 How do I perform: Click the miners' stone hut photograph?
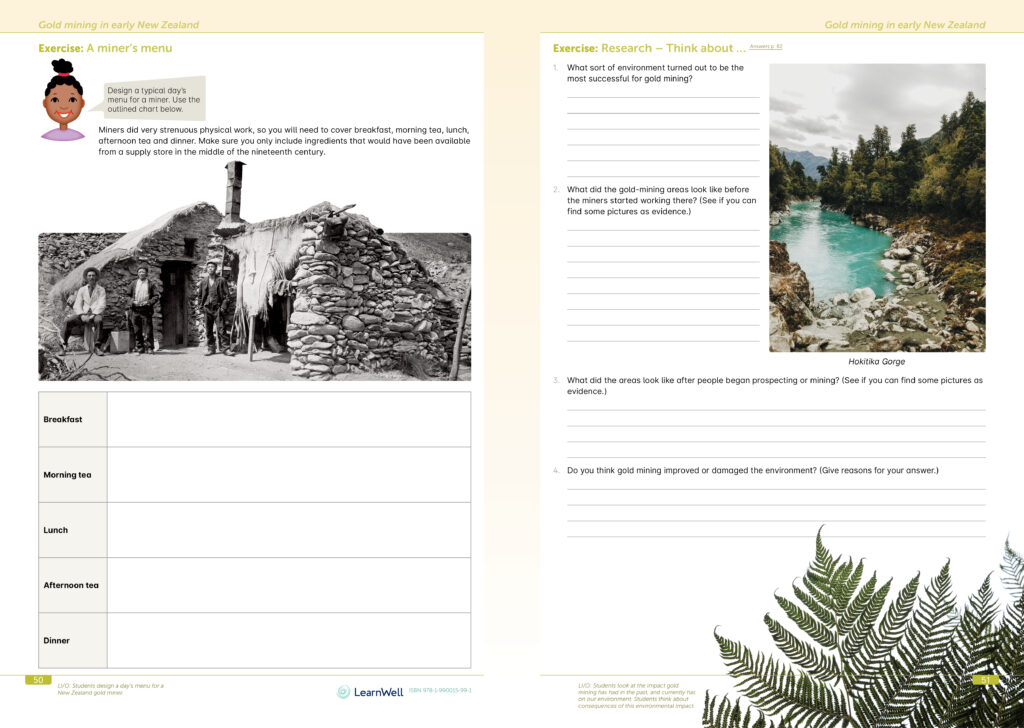point(255,271)
